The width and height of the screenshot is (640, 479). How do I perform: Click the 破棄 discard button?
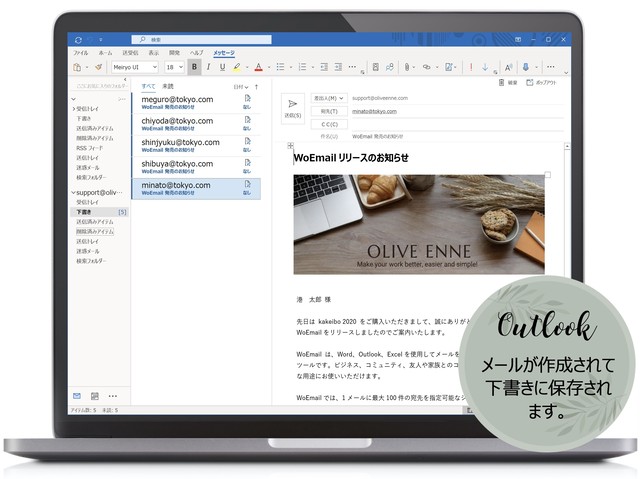point(508,83)
